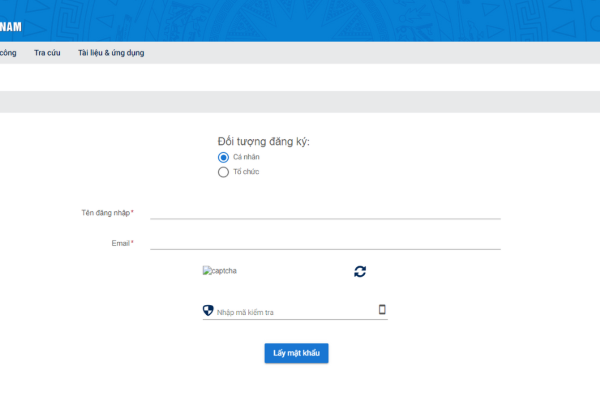Refresh the captcha with the reload icon
600x400 pixels.
[x=360, y=271]
